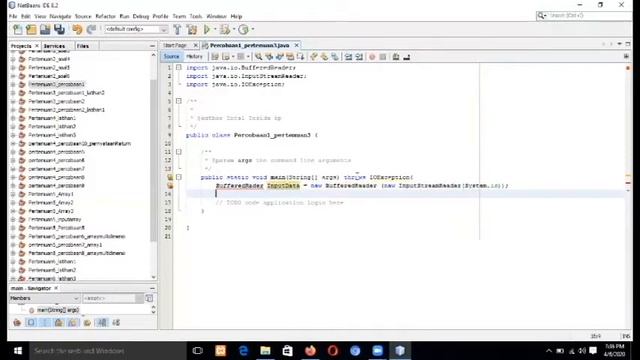Viewport: 640px width, 360px height.
Task: Open Windows Start menu
Action: 18,351
